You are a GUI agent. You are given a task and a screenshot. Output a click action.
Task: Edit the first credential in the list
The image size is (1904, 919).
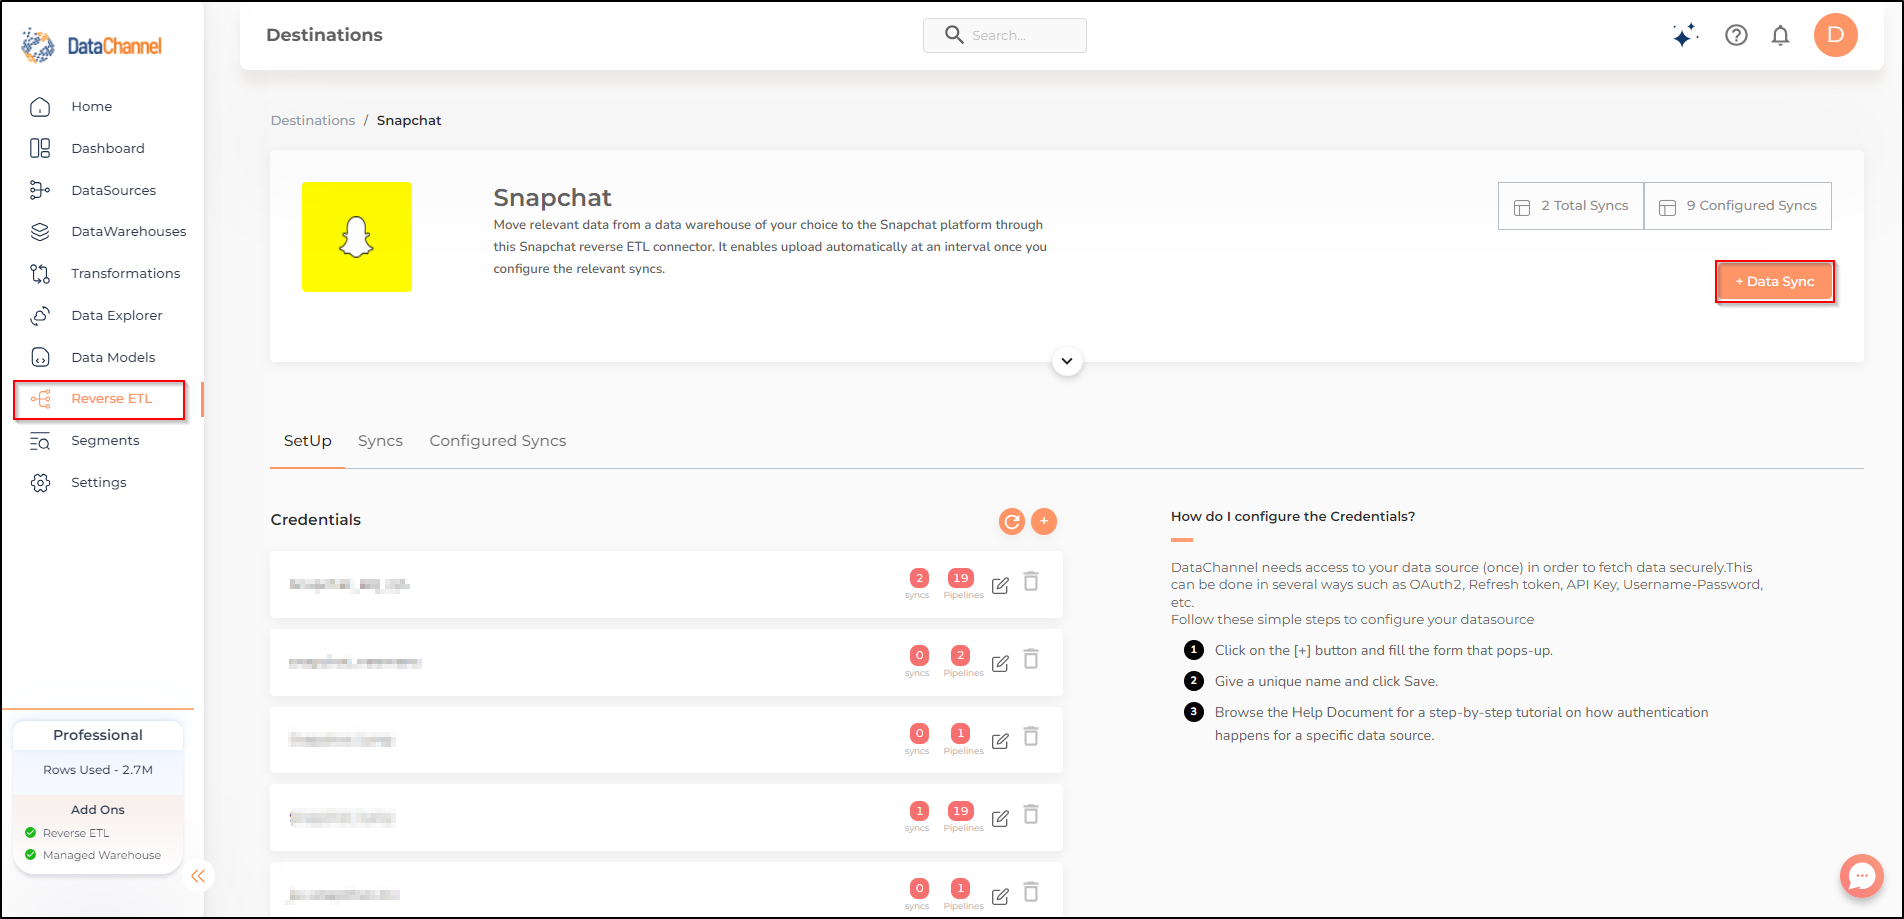[x=1000, y=585]
